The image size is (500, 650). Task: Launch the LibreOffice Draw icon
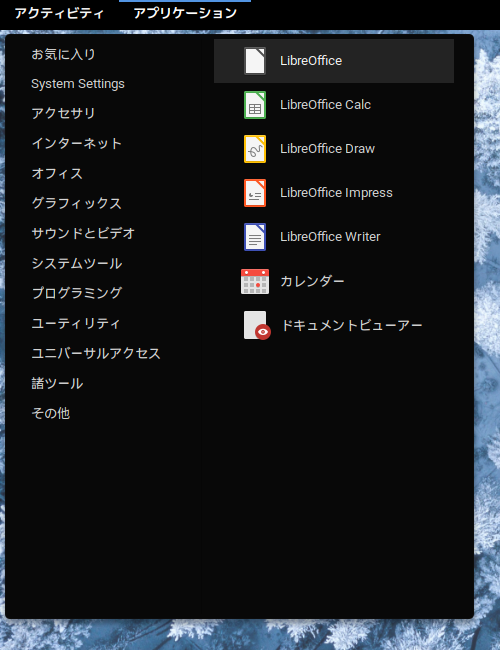coord(255,149)
